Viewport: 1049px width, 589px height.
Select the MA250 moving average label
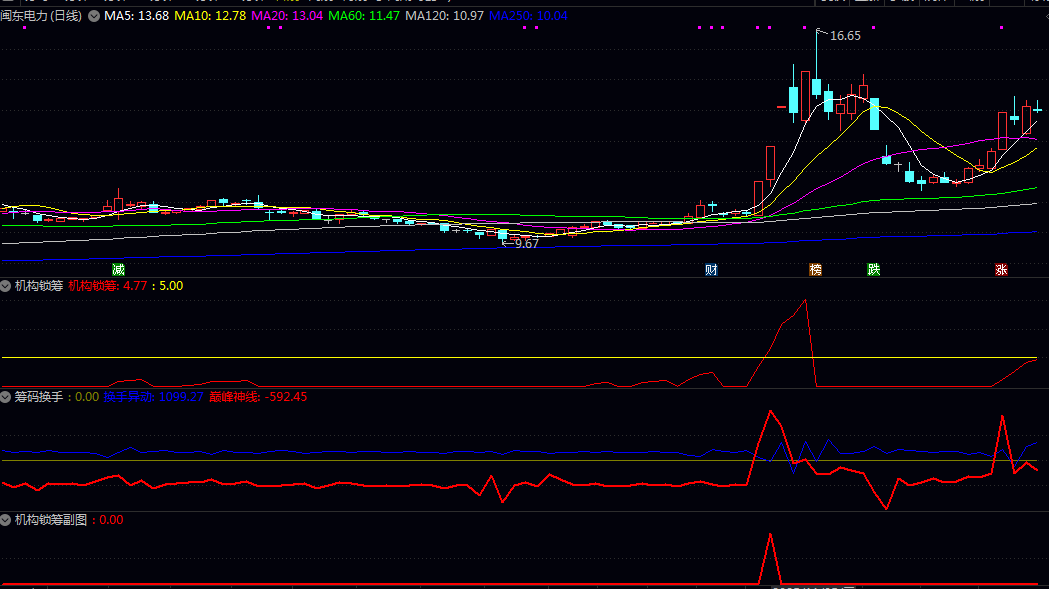(x=528, y=16)
